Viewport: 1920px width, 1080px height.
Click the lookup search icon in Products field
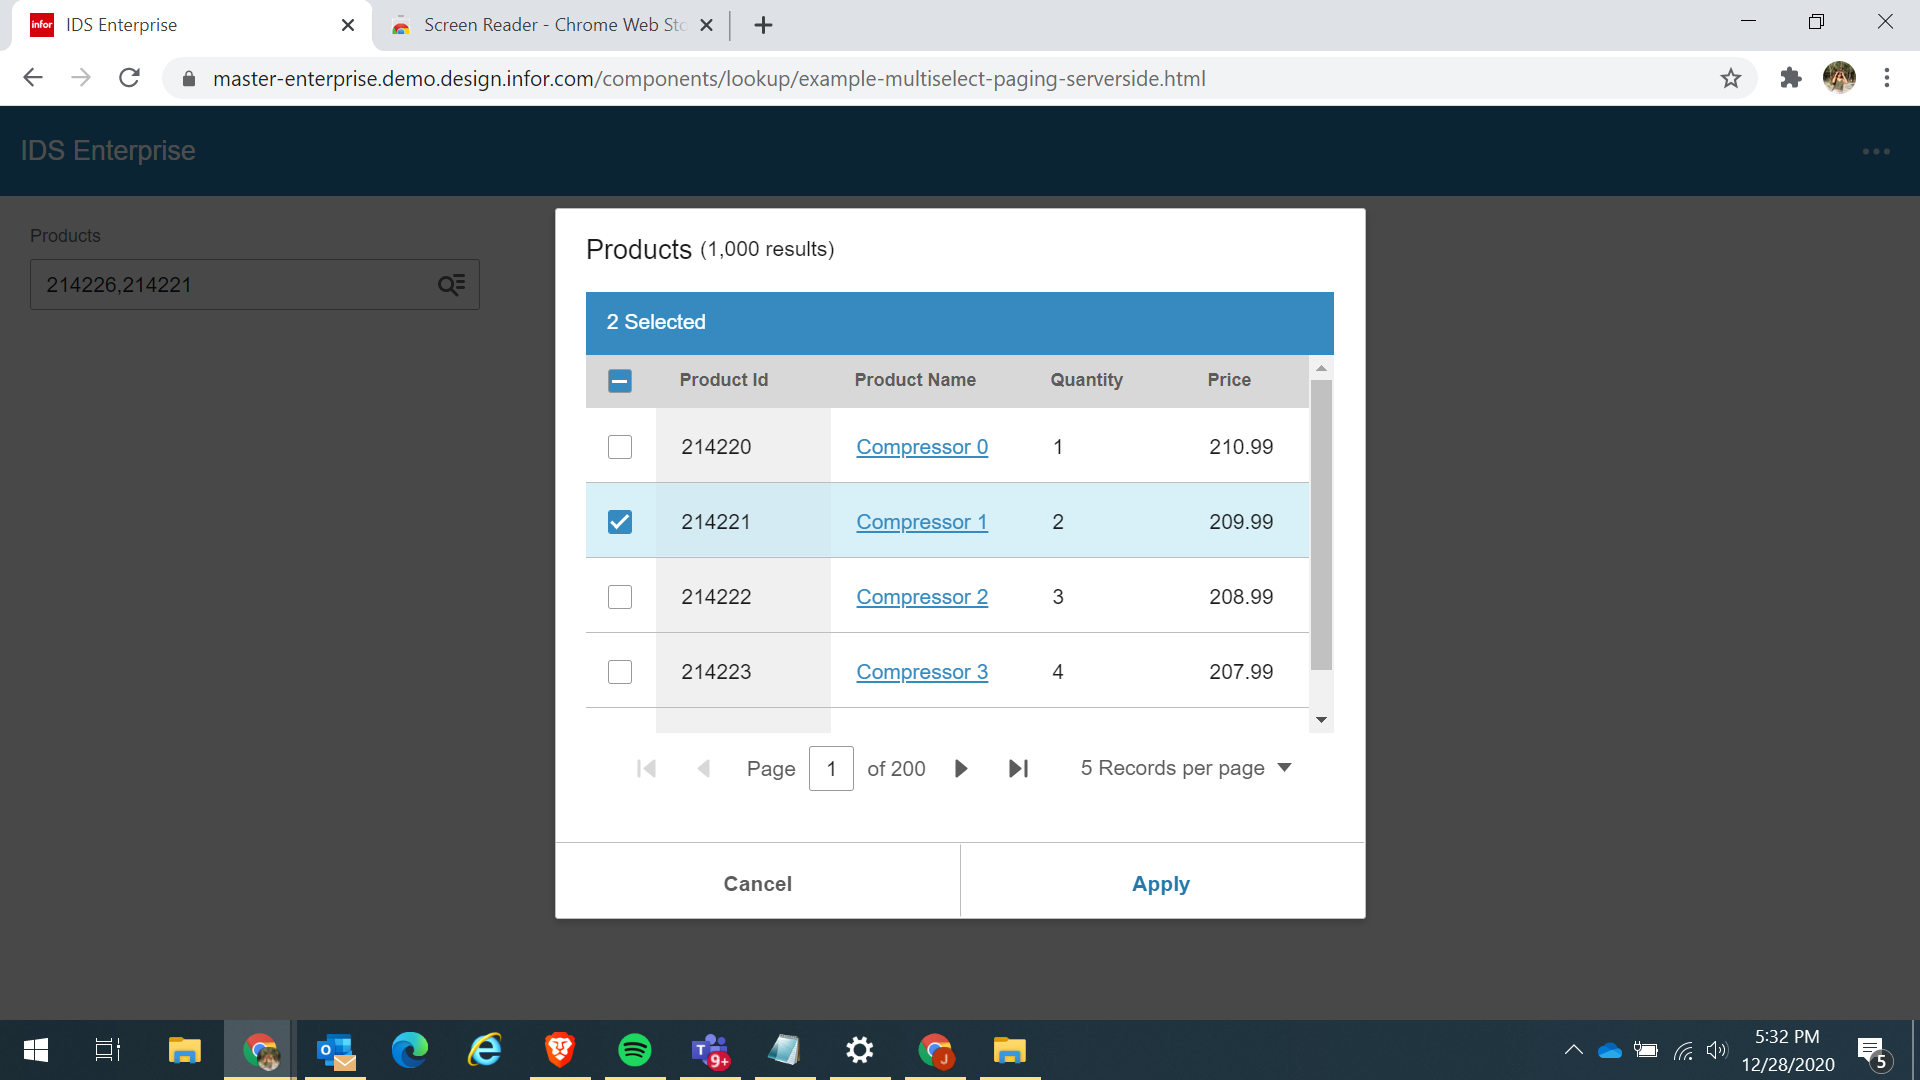tap(451, 285)
